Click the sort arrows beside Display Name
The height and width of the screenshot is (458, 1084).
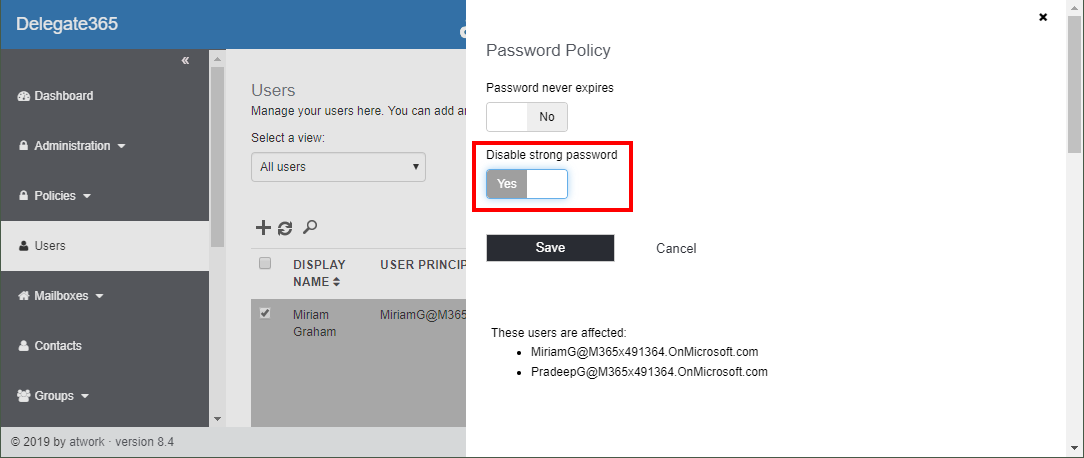(336, 283)
